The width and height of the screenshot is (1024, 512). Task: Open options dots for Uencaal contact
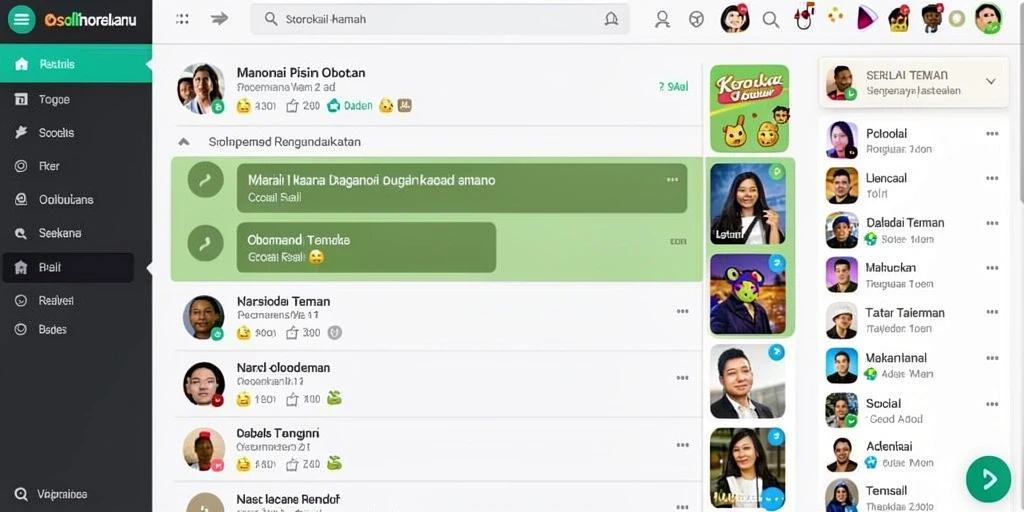[992, 178]
